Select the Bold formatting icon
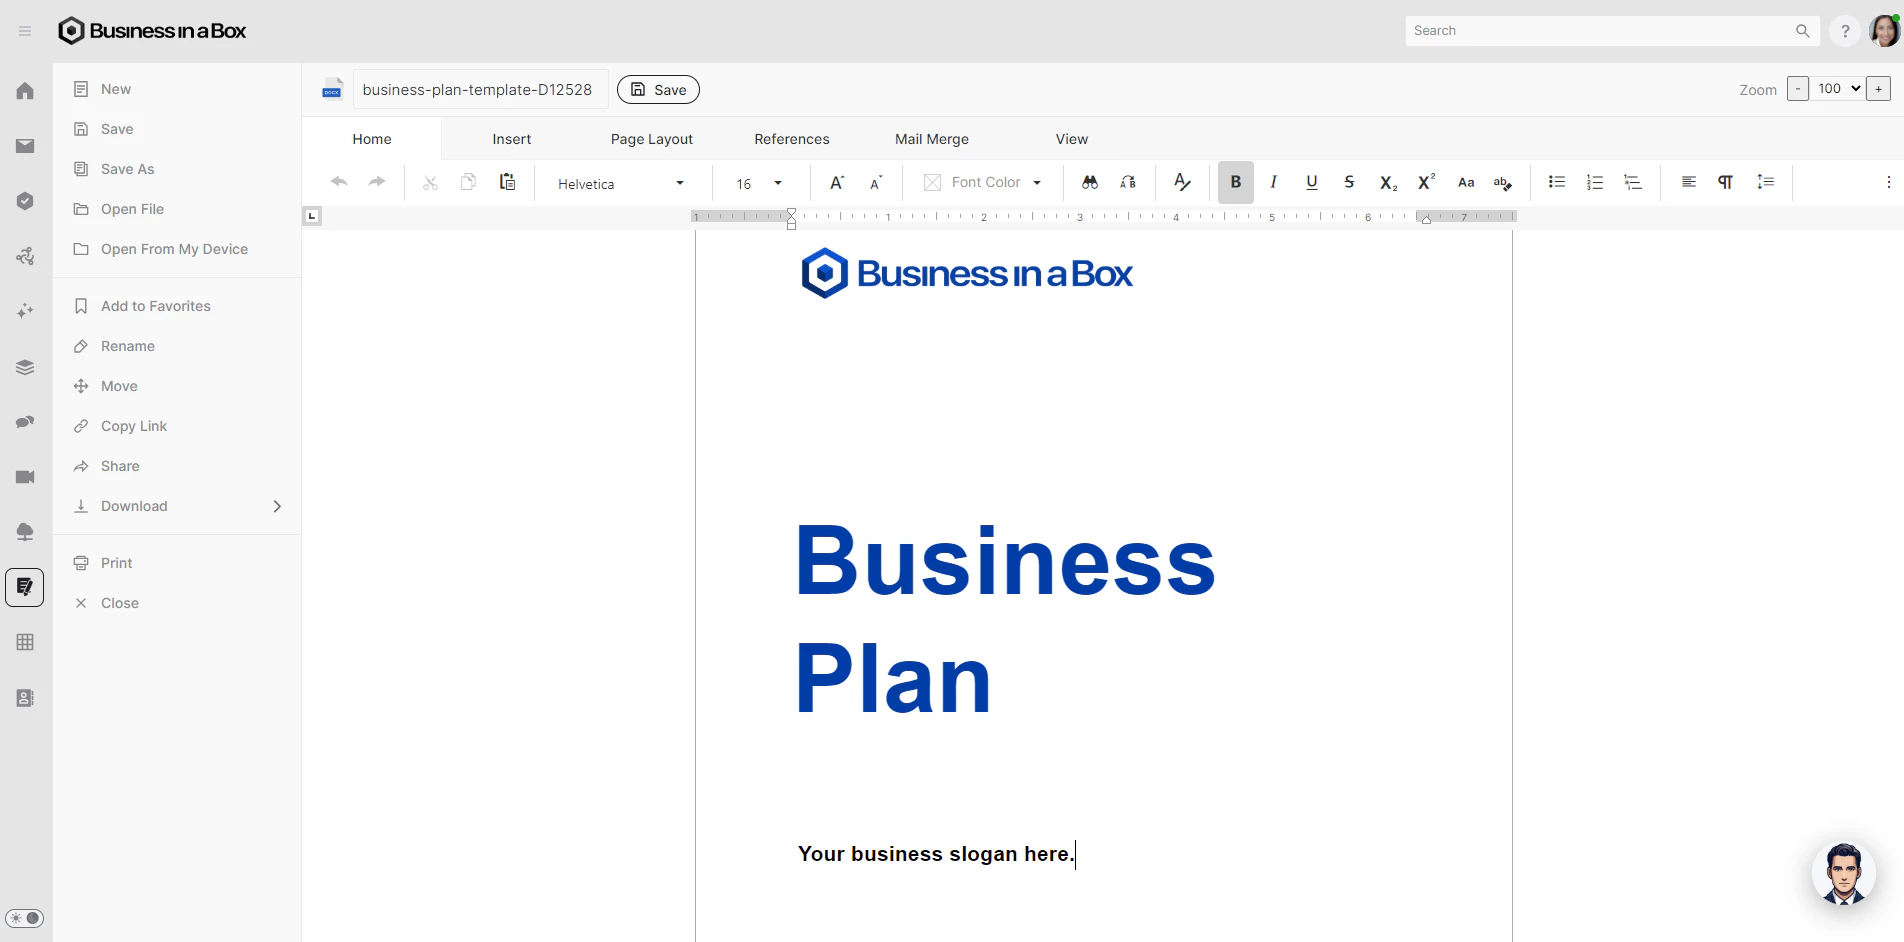 point(1235,182)
